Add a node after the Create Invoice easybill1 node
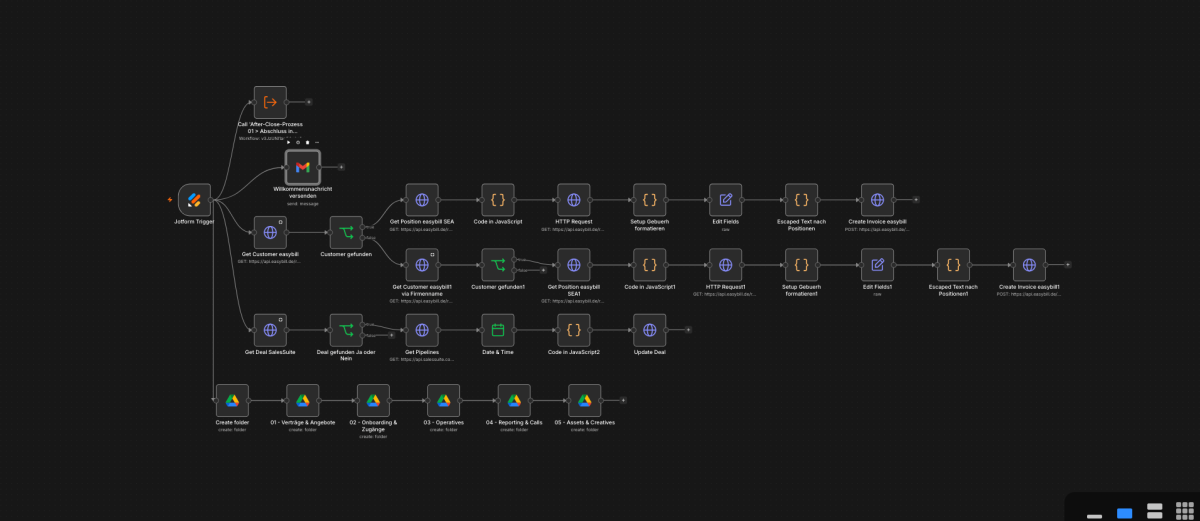Viewport: 1200px width, 521px height. point(1068,265)
